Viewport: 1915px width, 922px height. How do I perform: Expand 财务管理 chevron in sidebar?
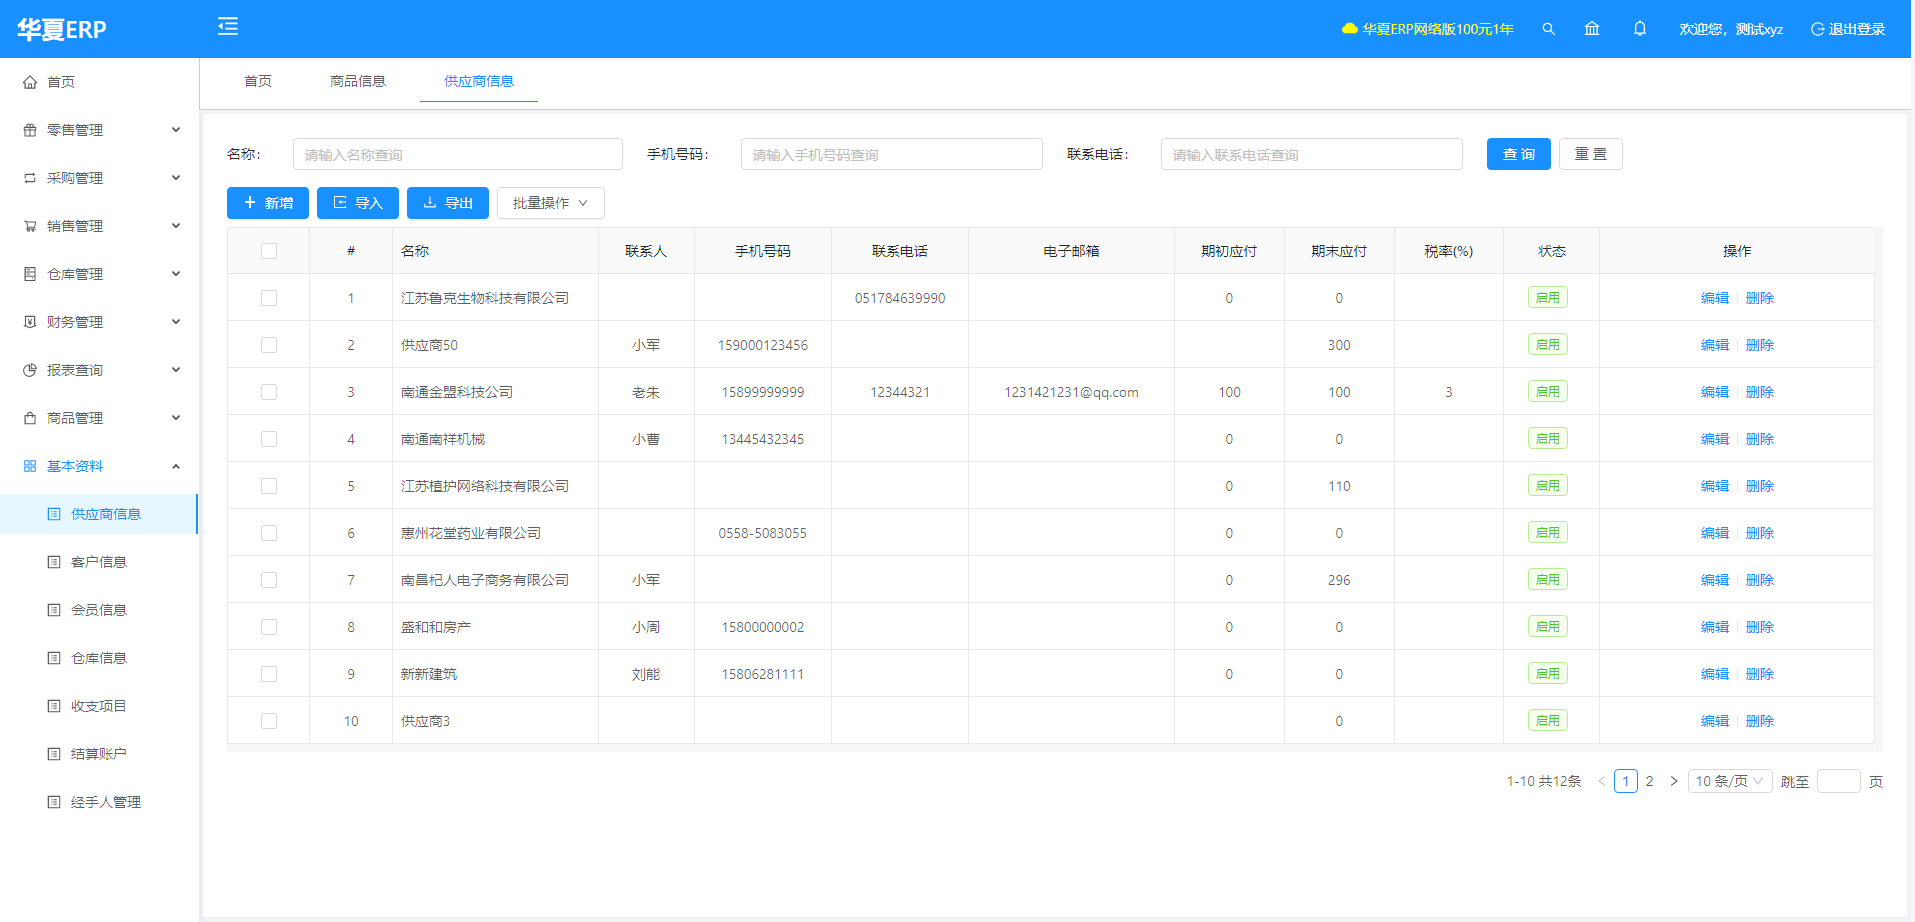pyautogui.click(x=176, y=322)
